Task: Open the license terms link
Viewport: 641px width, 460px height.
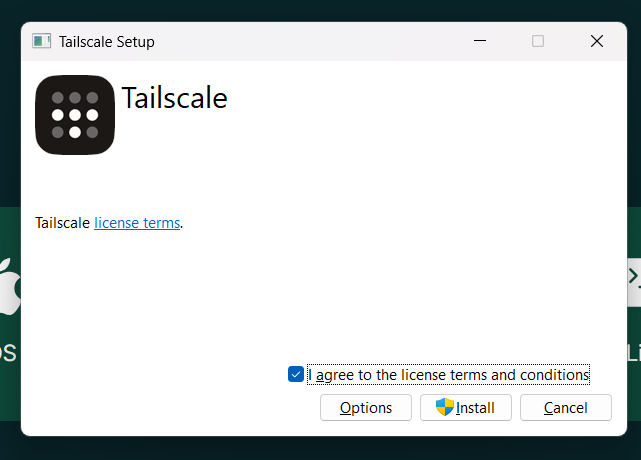Action: pyautogui.click(x=137, y=223)
